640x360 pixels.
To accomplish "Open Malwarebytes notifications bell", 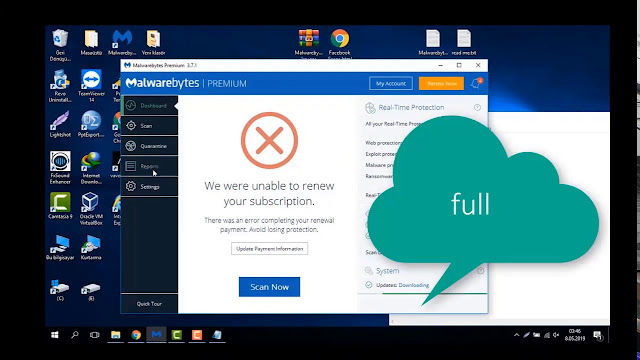I will [476, 83].
